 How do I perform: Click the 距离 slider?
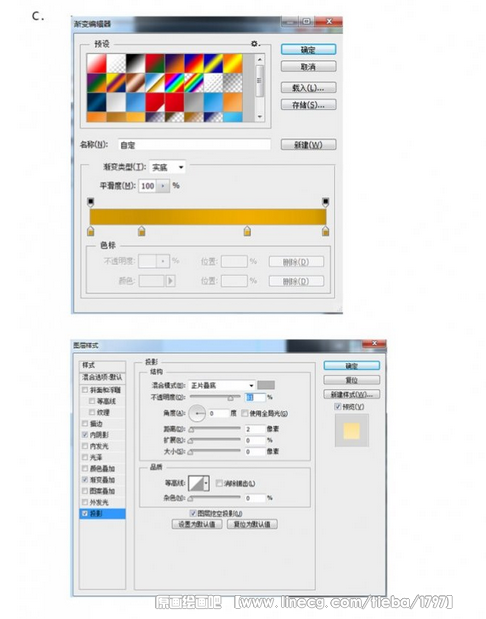click(x=215, y=429)
